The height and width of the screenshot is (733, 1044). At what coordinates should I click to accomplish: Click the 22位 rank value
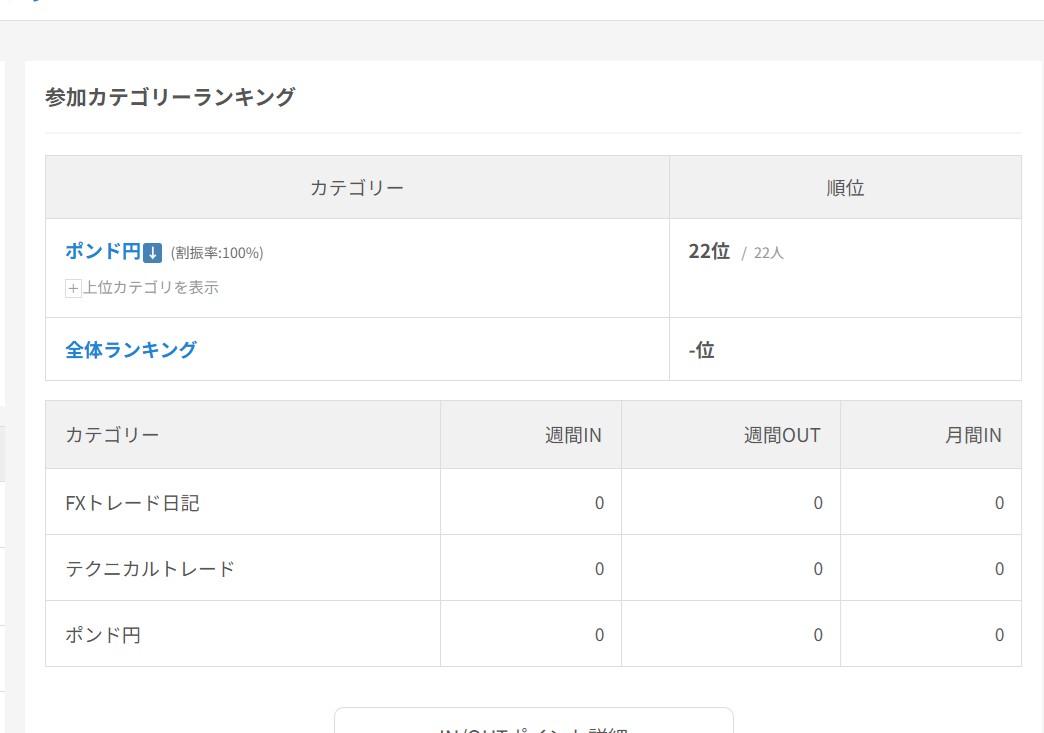point(709,252)
